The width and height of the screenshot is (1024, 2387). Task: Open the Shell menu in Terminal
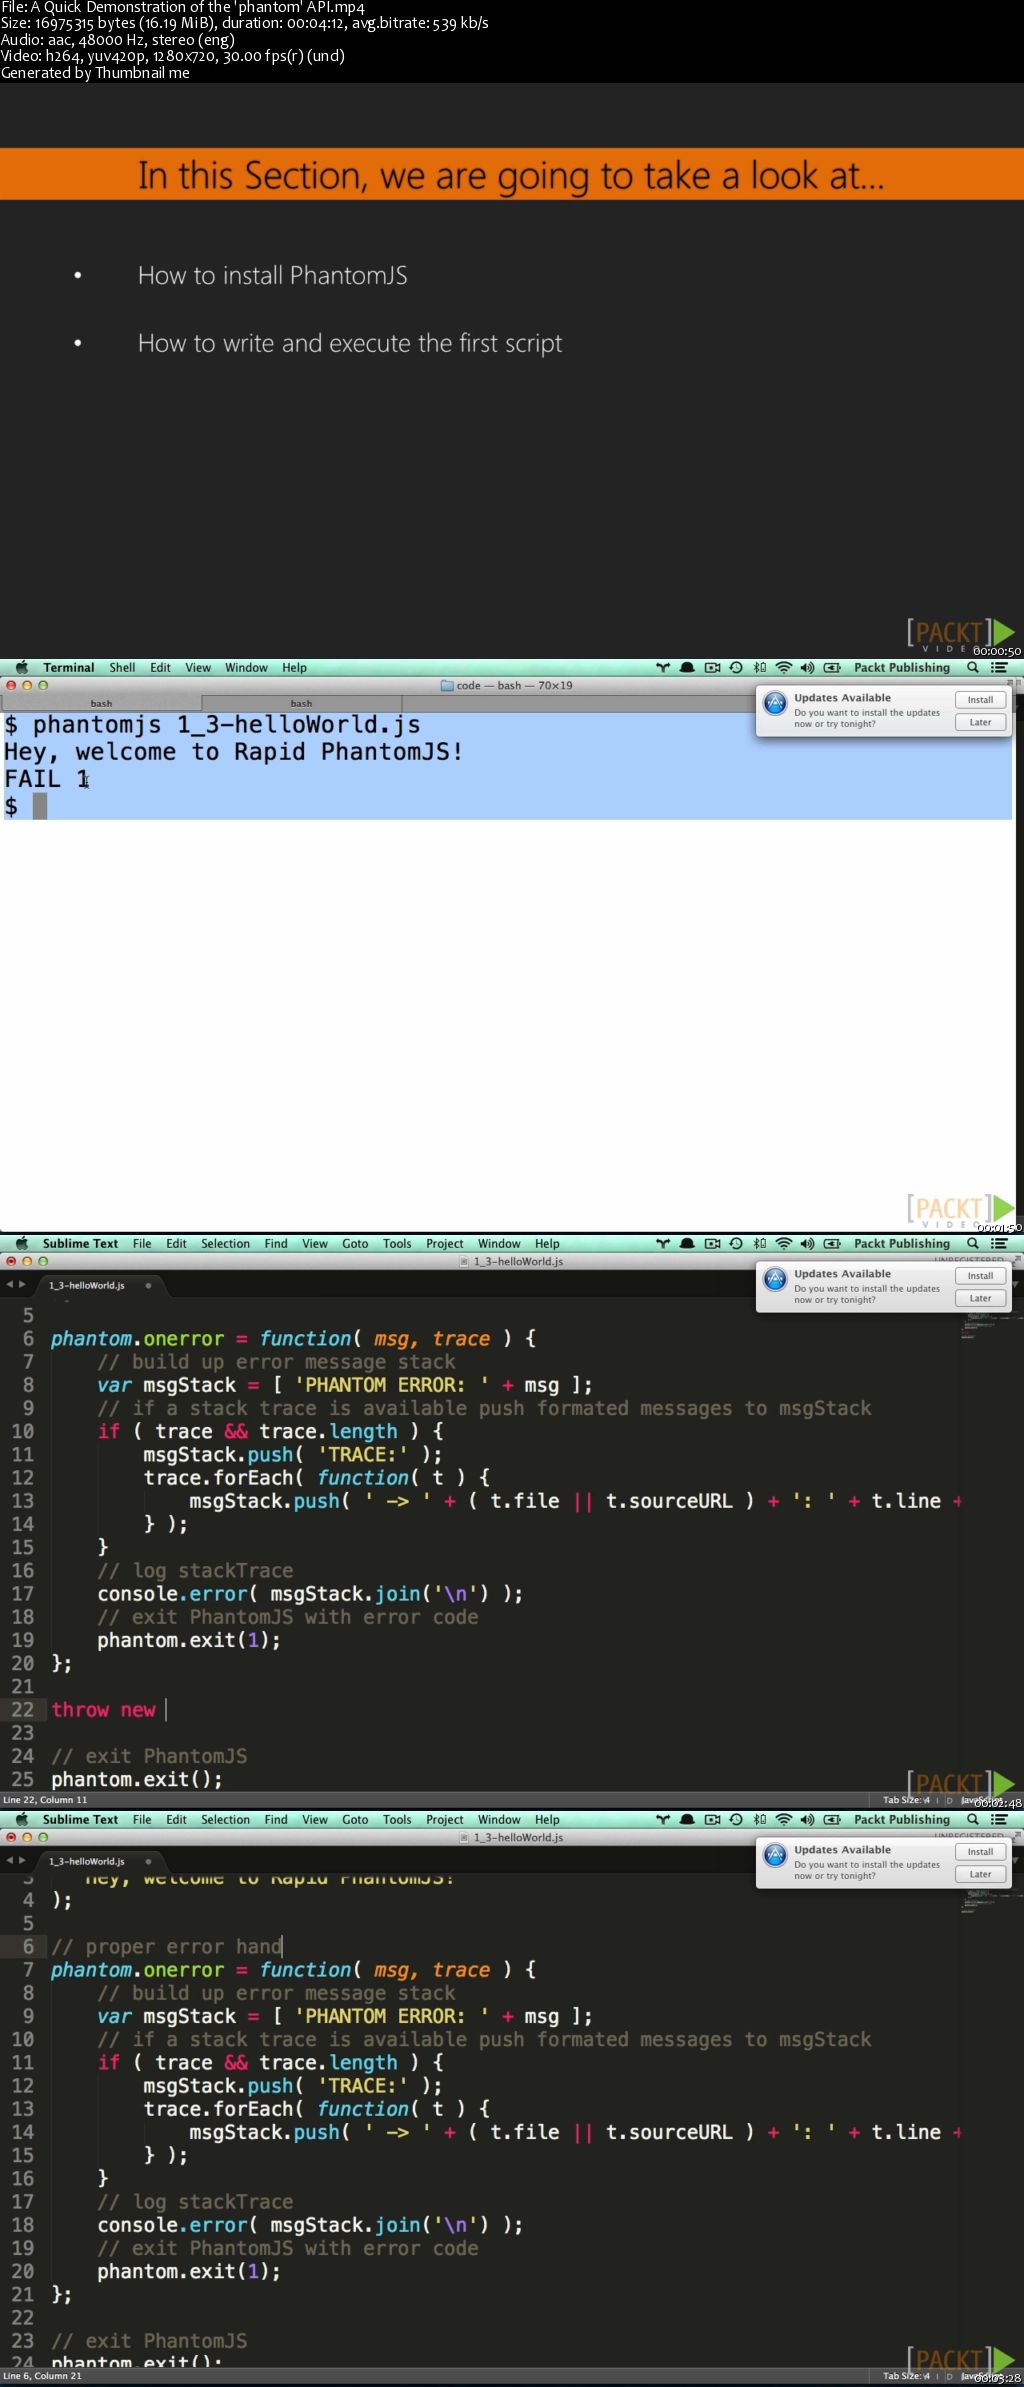tap(122, 667)
